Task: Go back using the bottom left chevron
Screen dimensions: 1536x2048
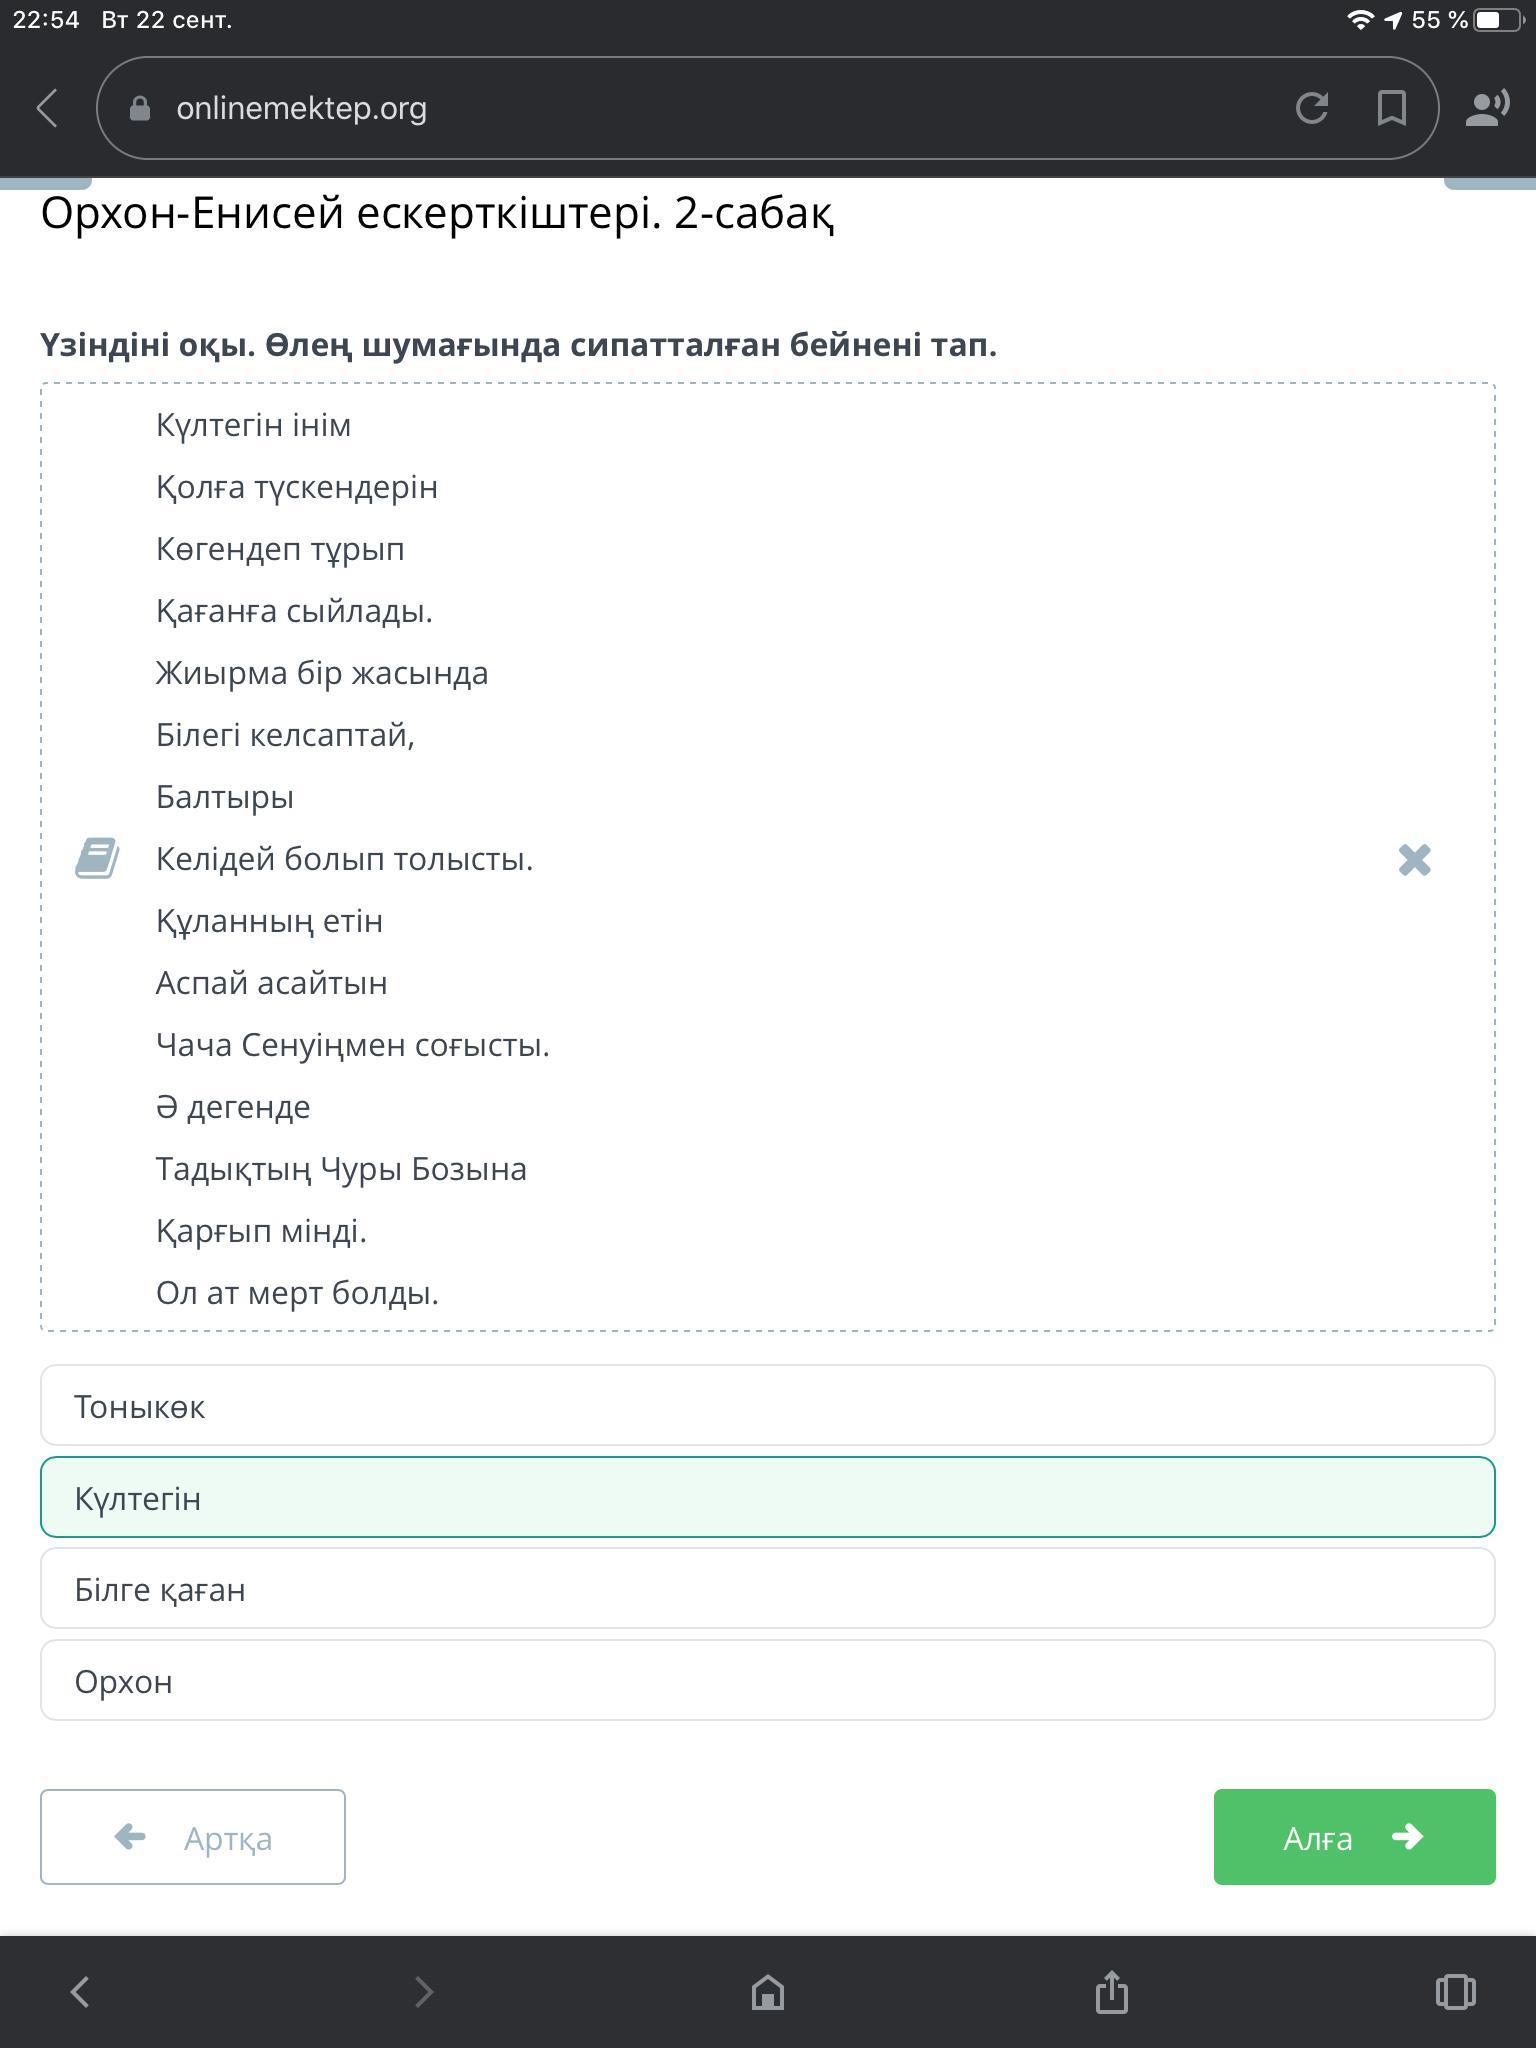Action: [x=80, y=1991]
